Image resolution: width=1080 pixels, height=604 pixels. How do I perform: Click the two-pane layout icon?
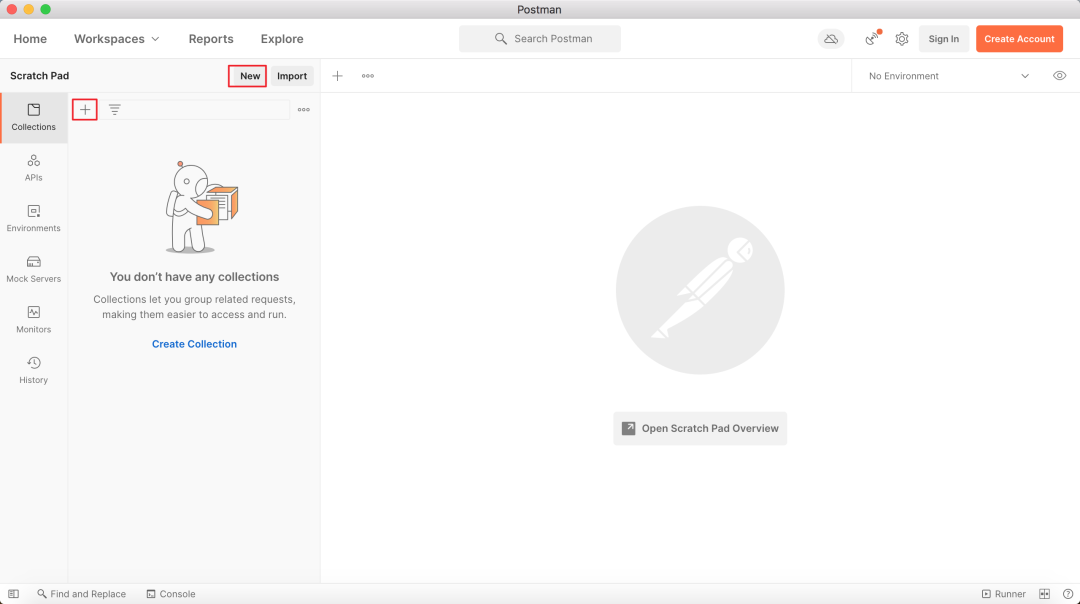(x=1045, y=594)
